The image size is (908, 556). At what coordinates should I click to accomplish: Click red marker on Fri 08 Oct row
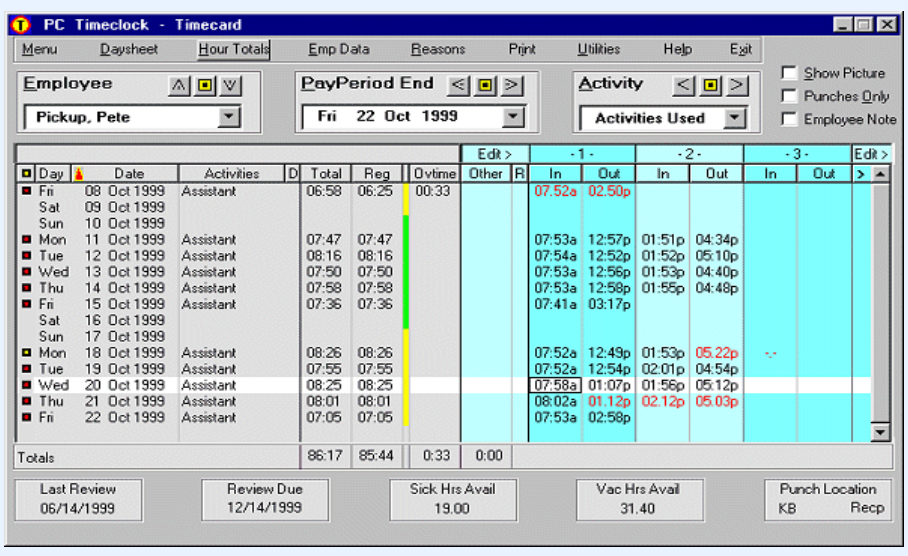(27, 191)
